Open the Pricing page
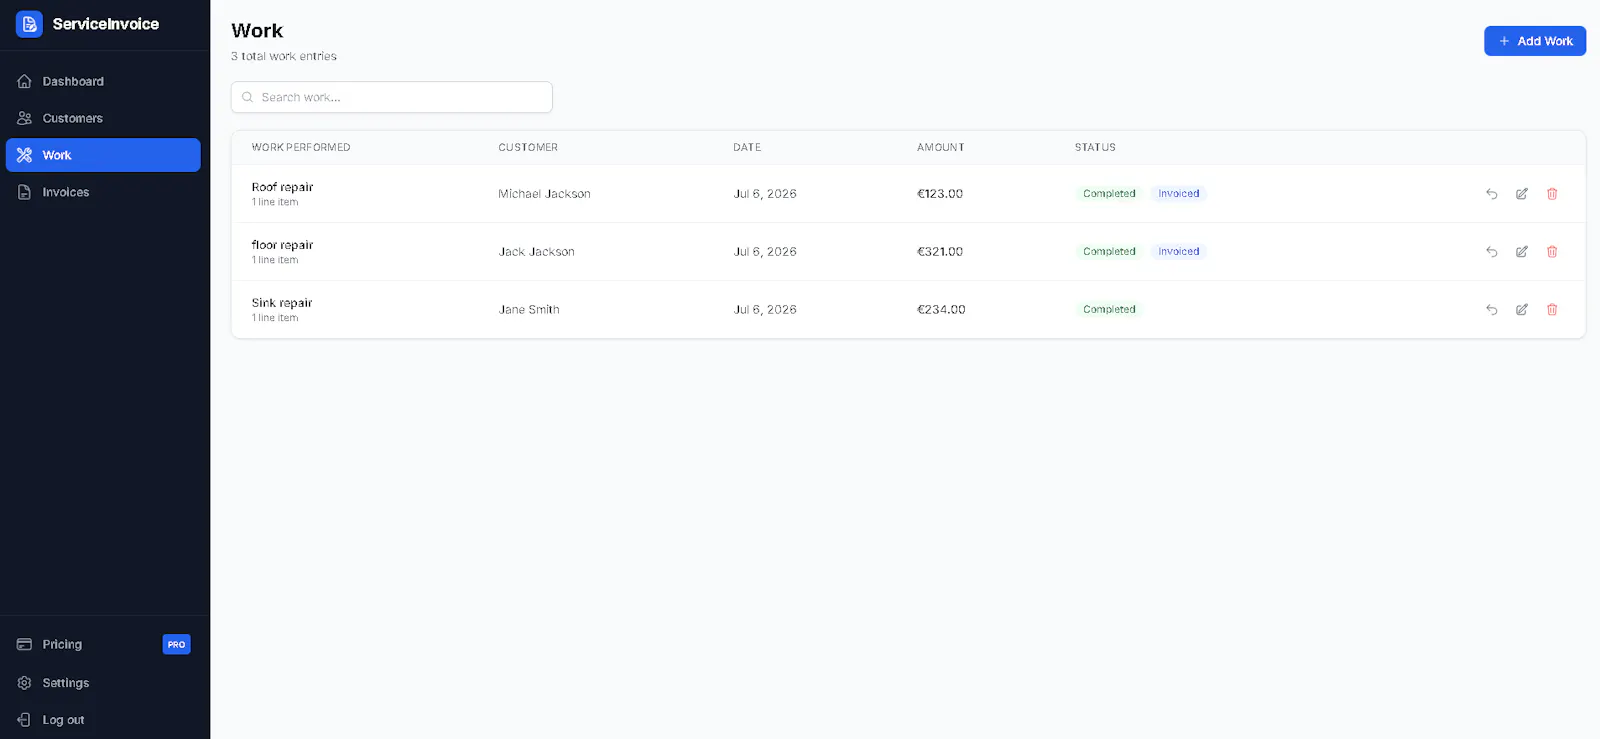Viewport: 1600px width, 739px height. [103, 644]
